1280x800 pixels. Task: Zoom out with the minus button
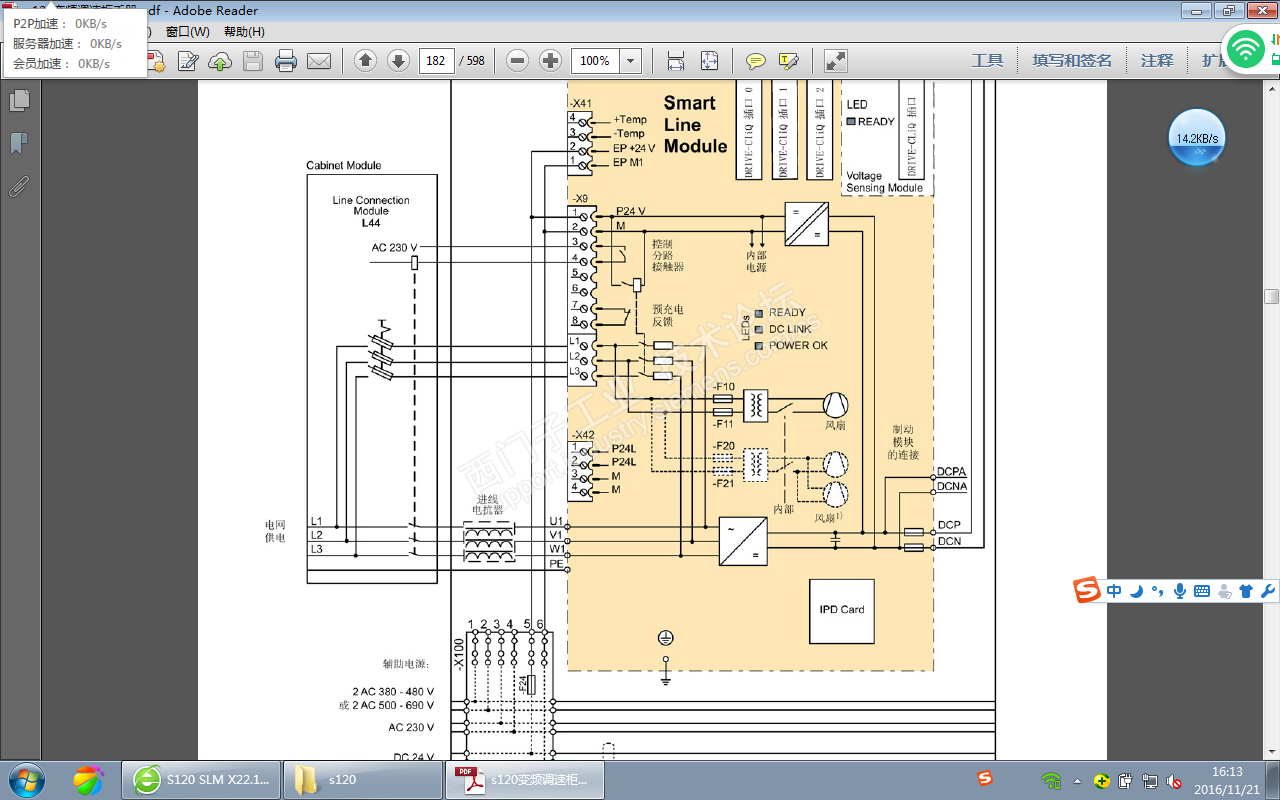pos(517,61)
